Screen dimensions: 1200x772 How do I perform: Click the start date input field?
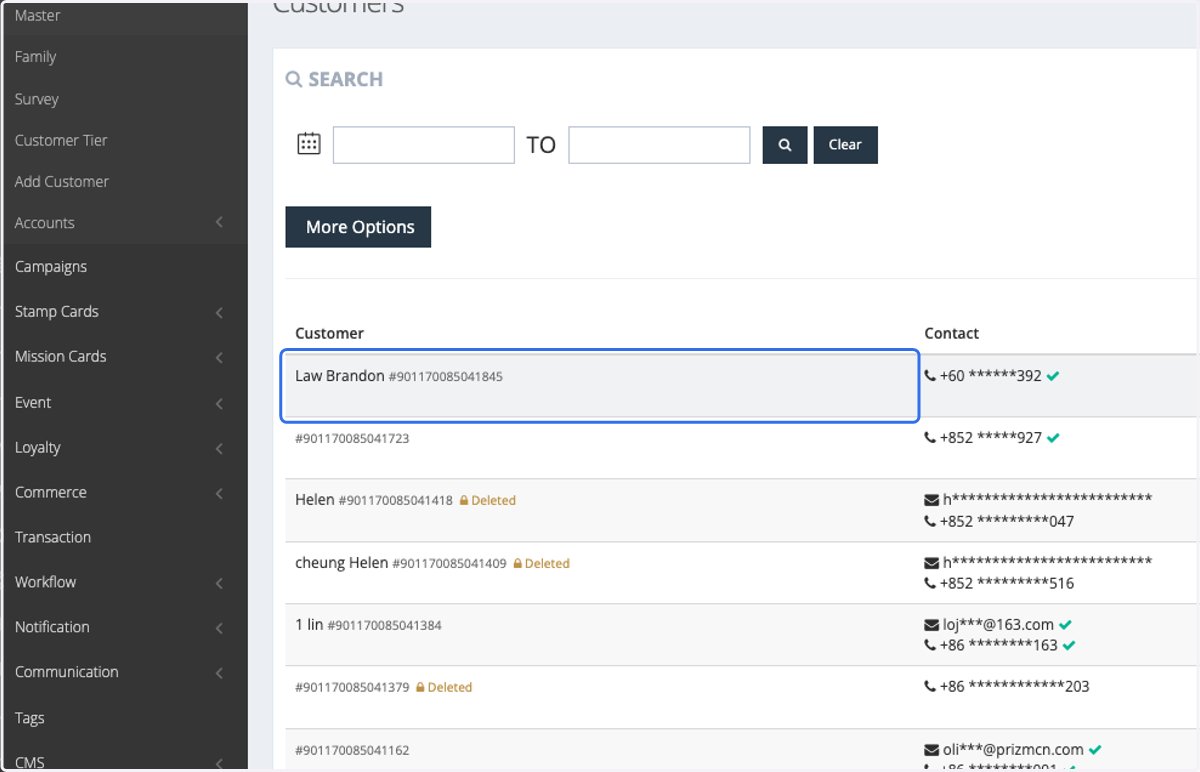click(424, 145)
